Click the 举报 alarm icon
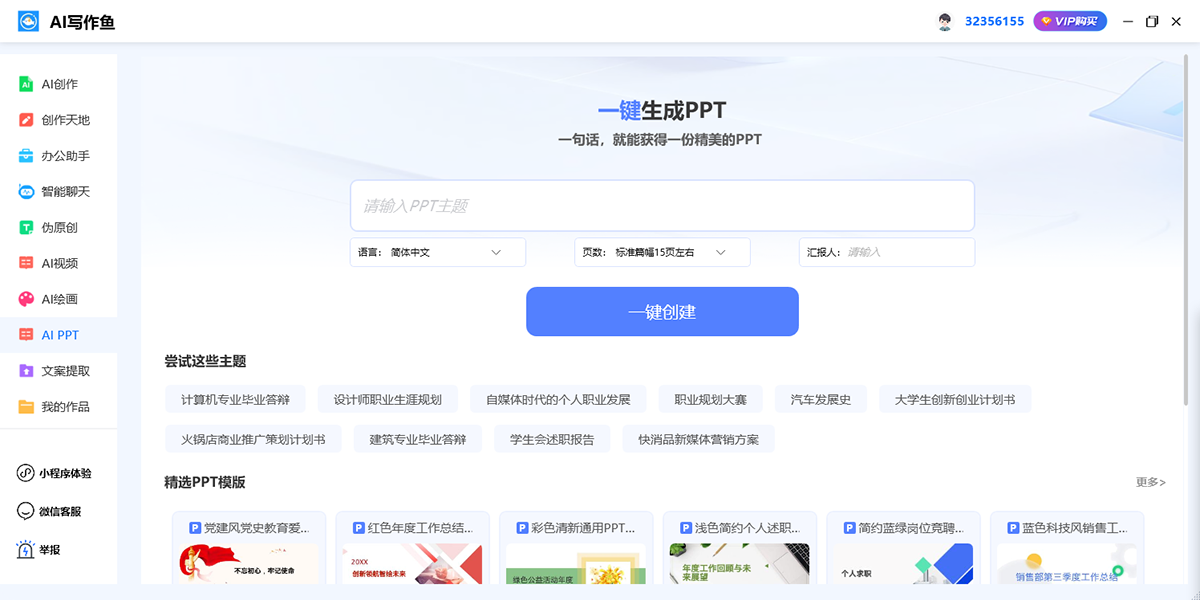The image size is (1200, 600). (25, 550)
